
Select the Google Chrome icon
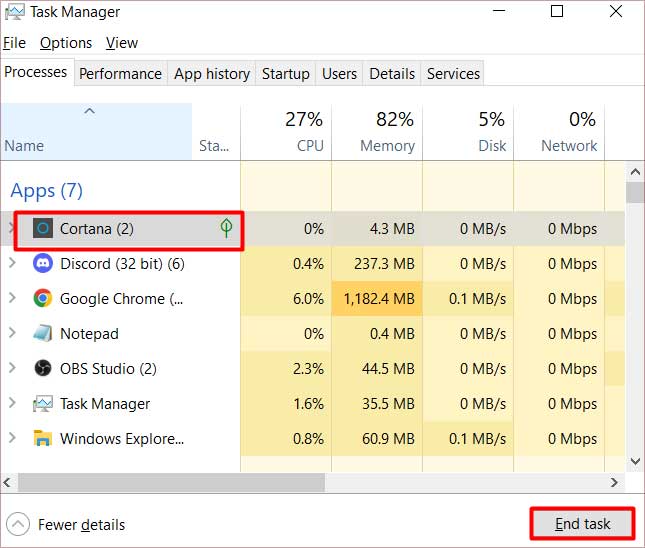point(43,298)
